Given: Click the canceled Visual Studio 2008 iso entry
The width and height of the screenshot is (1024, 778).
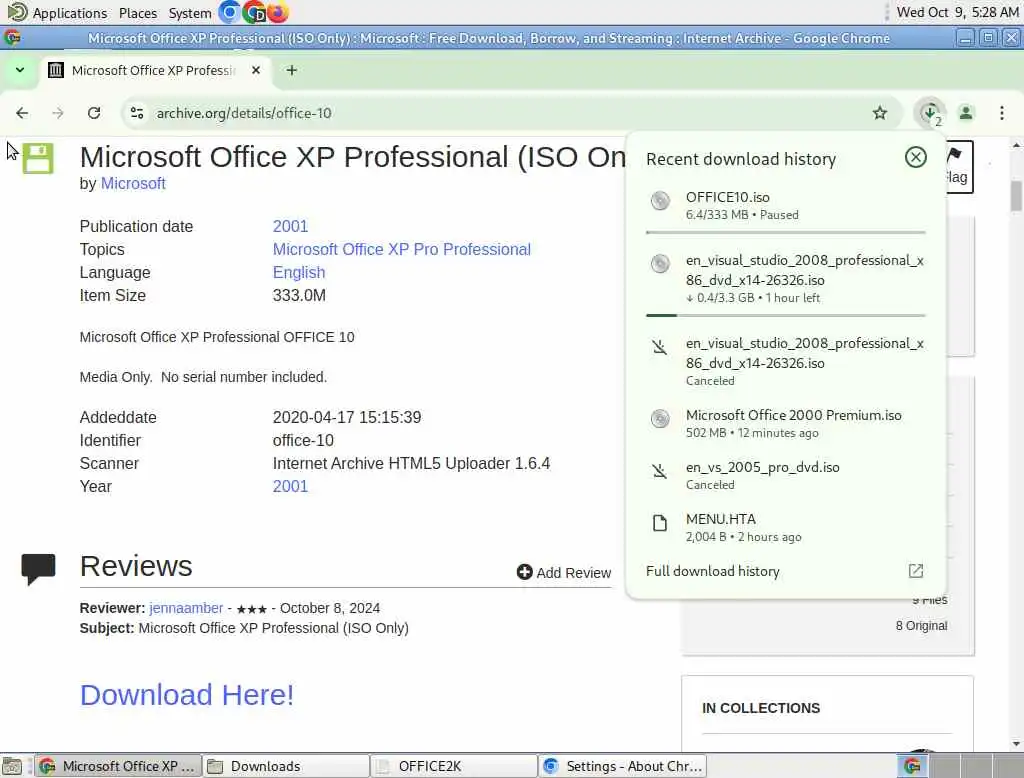Looking at the screenshot, I should tap(786, 361).
